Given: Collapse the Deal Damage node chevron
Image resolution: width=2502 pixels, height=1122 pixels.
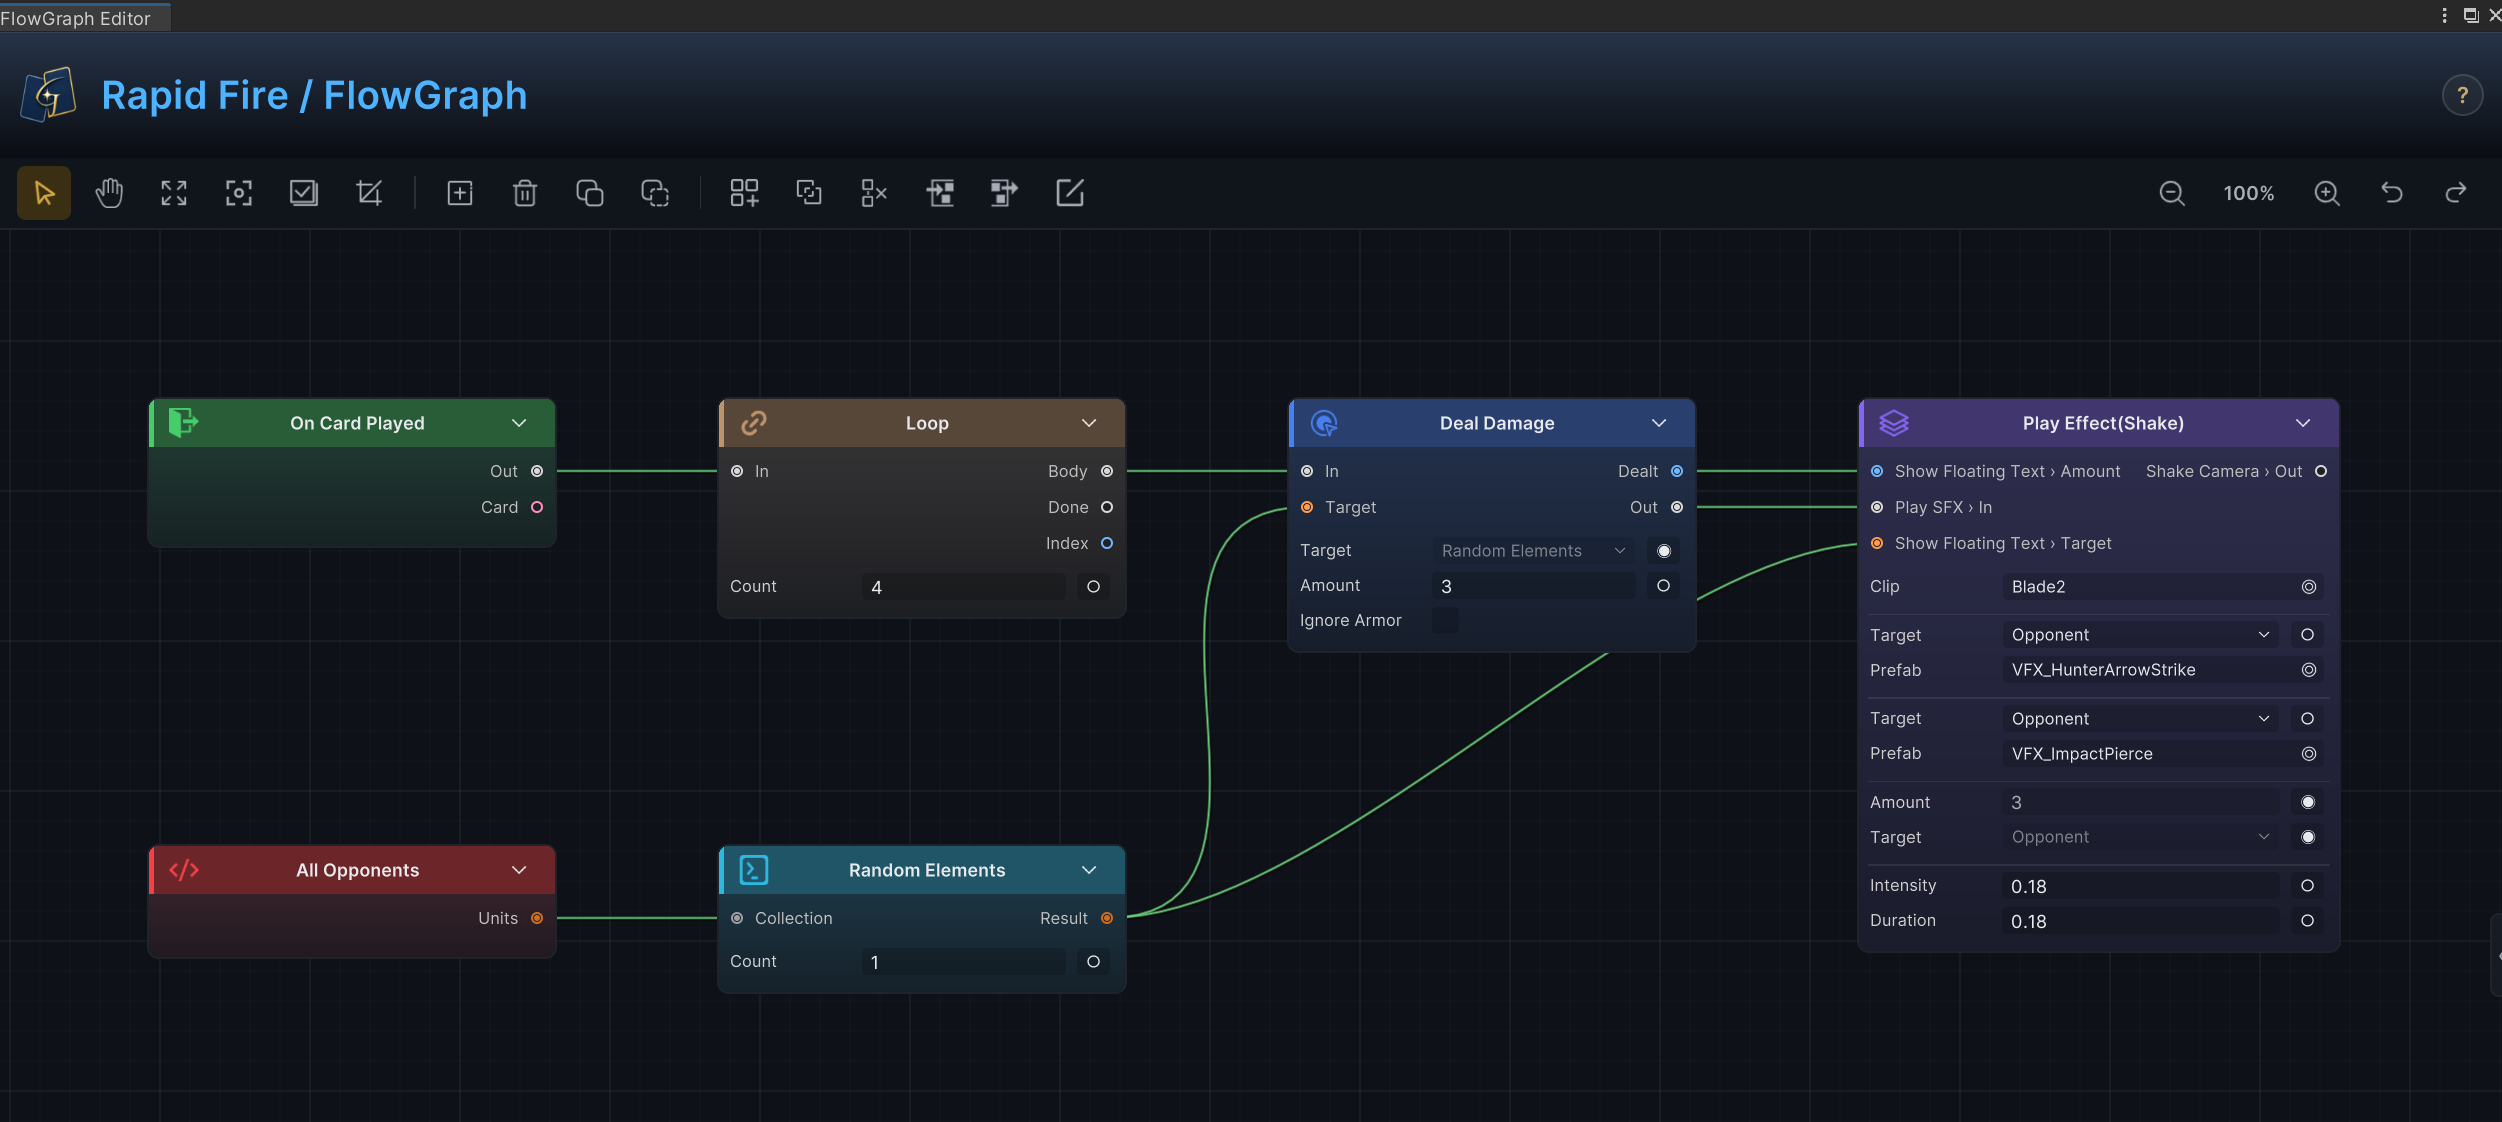Looking at the screenshot, I should pos(1659,423).
